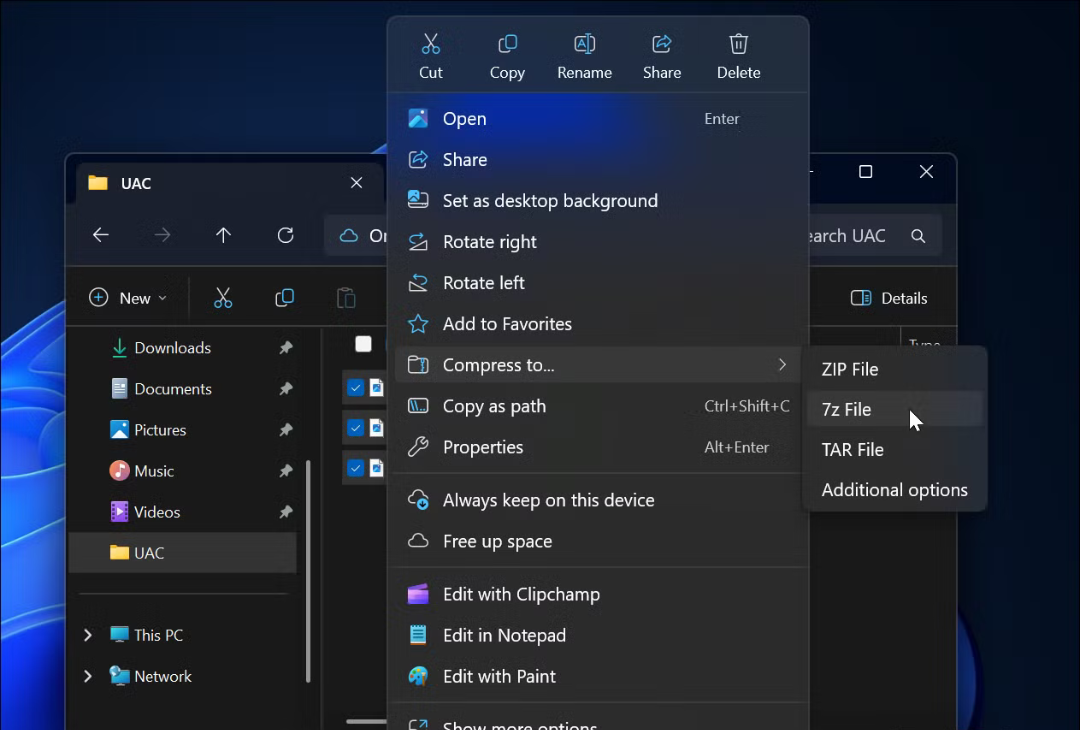Open the Details pane
Image resolution: width=1080 pixels, height=730 pixels.
click(889, 297)
